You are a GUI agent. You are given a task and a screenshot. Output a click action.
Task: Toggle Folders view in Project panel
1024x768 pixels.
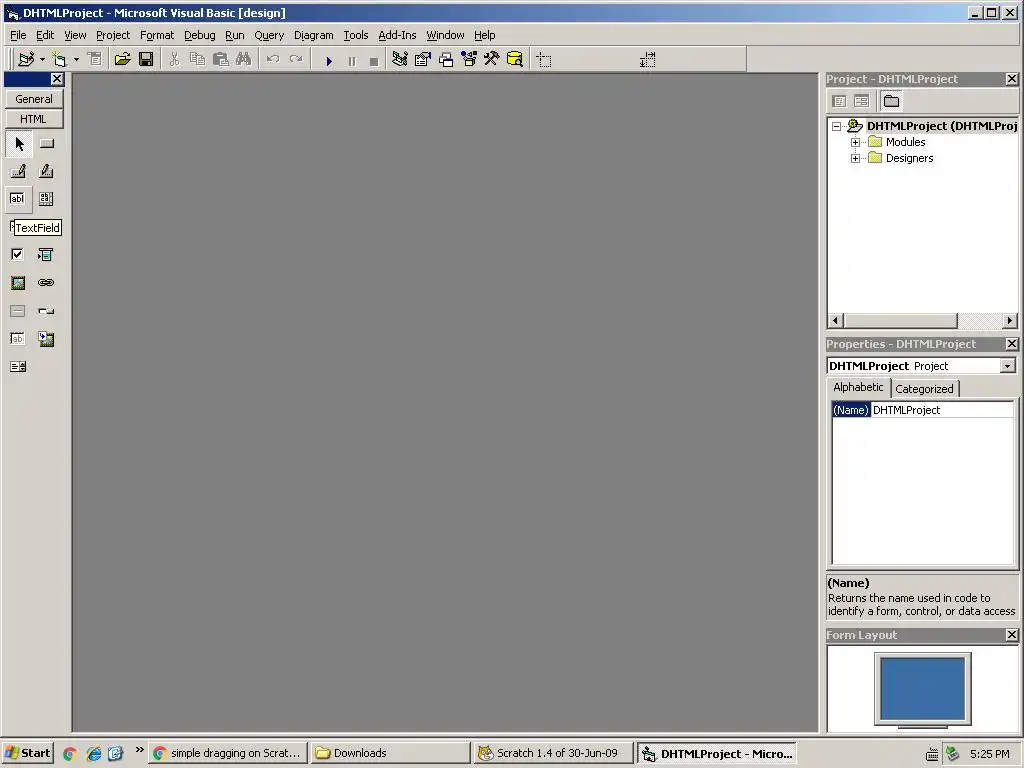[x=891, y=101]
